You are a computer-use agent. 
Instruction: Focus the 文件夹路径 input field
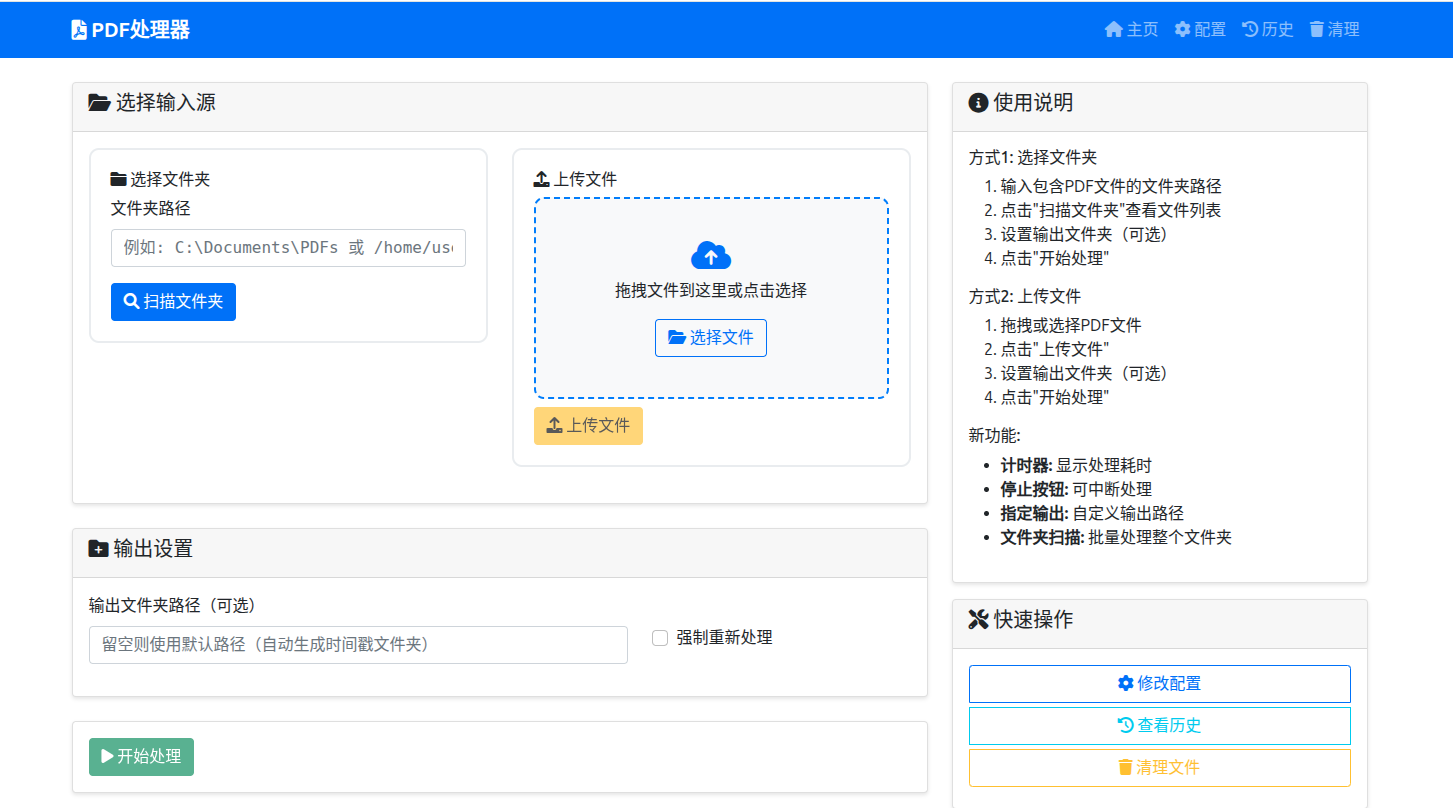point(288,248)
